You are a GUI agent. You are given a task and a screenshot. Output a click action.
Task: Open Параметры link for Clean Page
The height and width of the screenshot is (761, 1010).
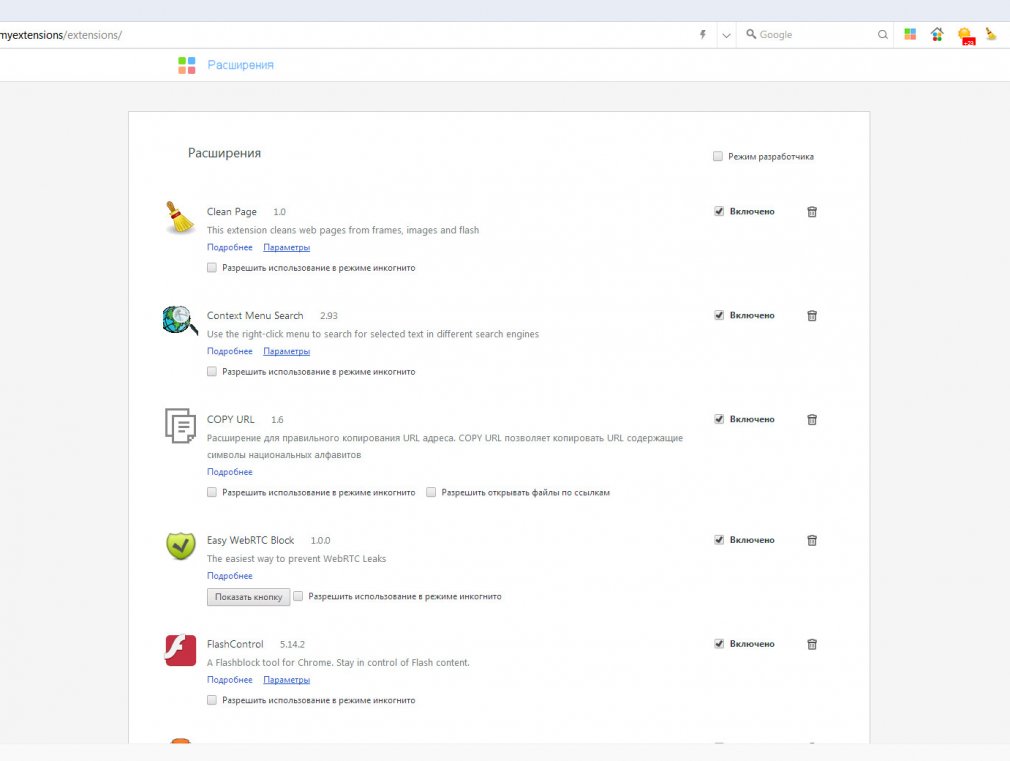(287, 247)
